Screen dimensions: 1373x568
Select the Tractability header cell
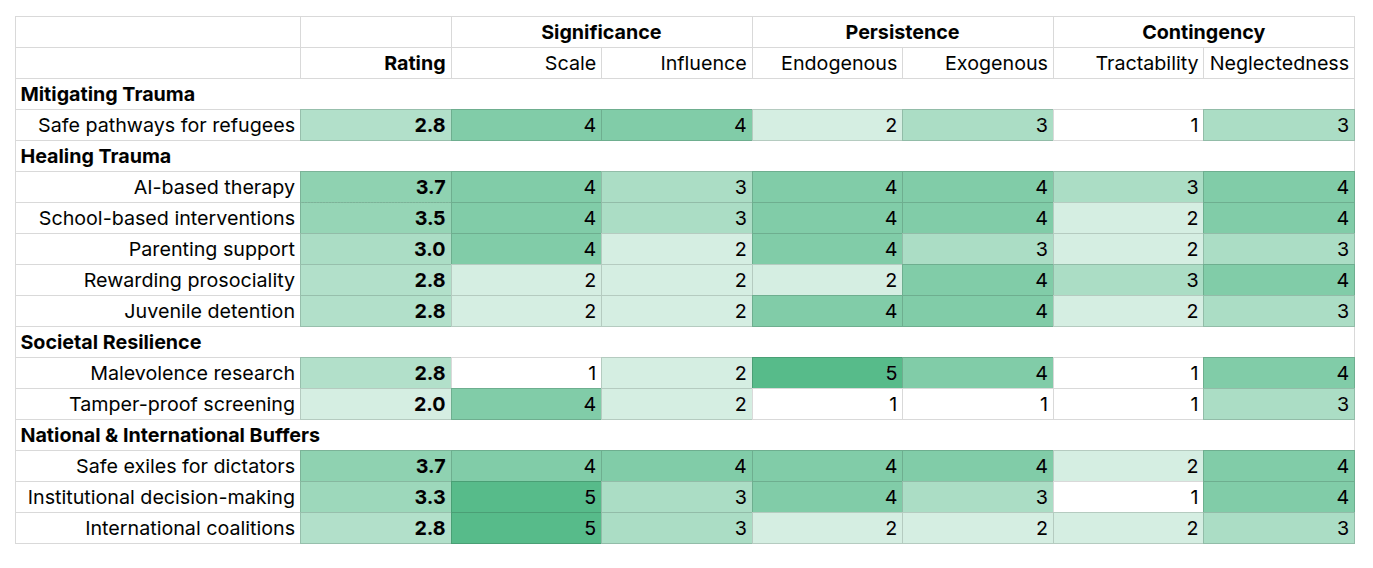1128,63
